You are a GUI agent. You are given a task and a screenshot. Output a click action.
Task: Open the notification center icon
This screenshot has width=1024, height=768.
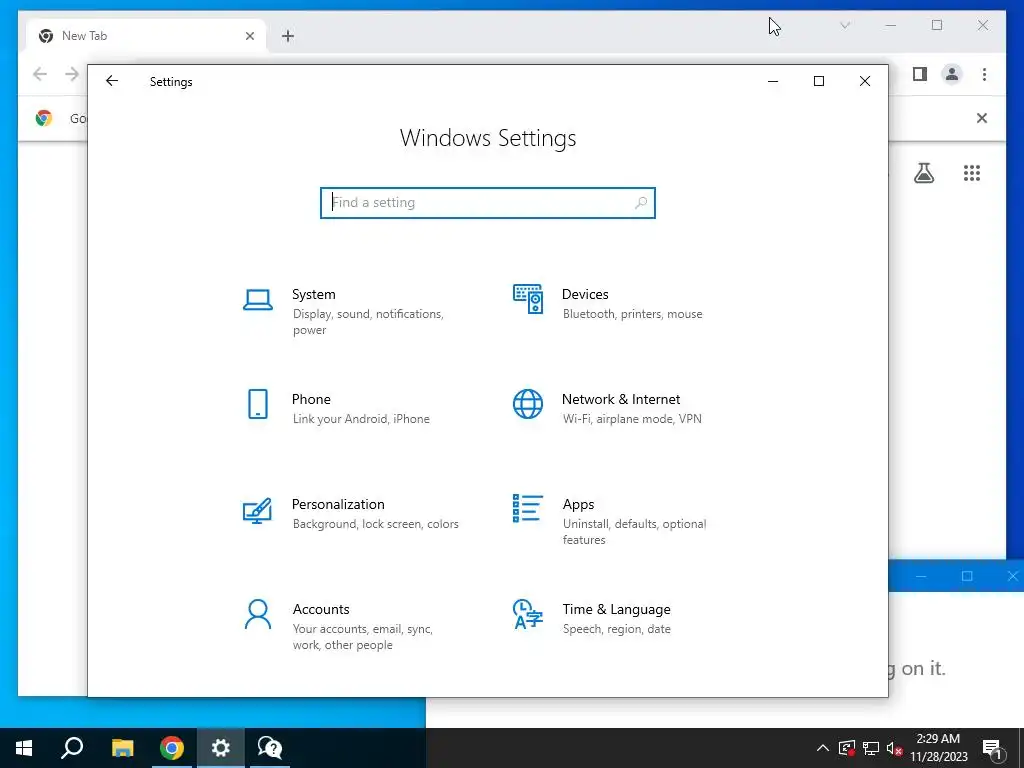pyautogui.click(x=993, y=750)
